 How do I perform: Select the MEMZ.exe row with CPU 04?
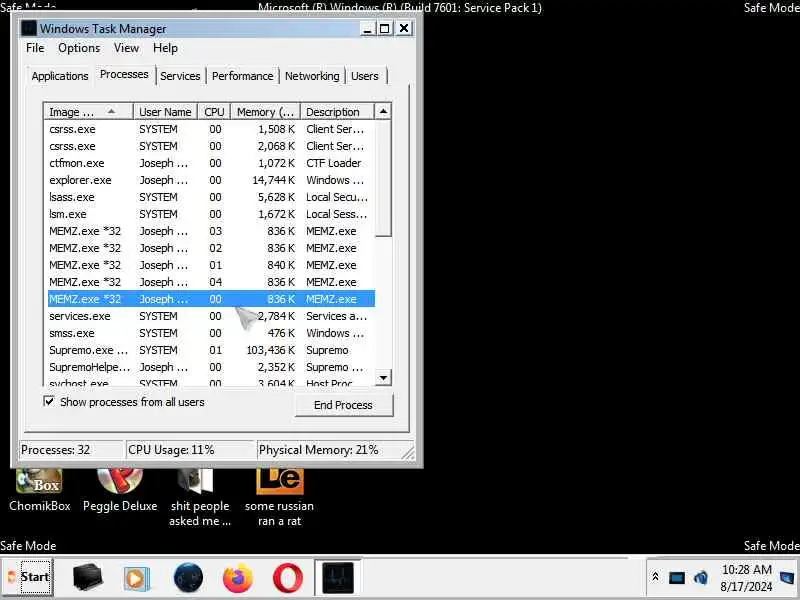[x=211, y=282]
